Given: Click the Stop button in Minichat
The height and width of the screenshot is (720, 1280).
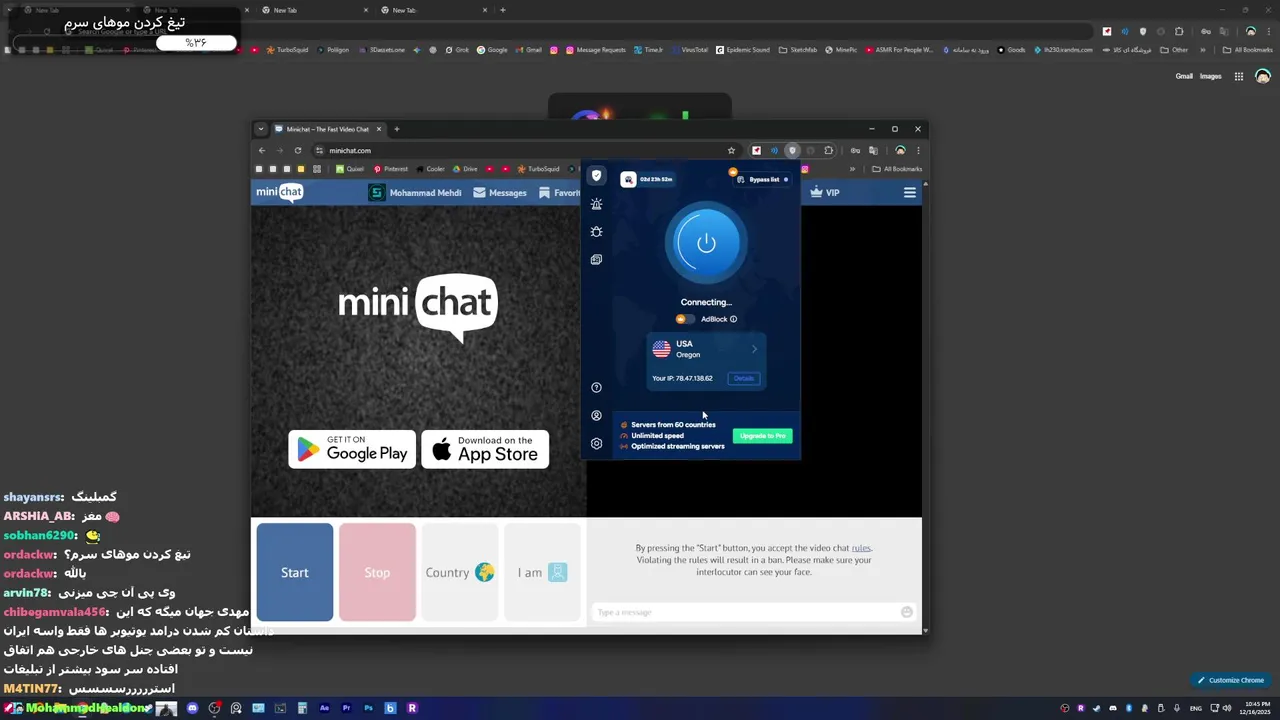Looking at the screenshot, I should [x=377, y=572].
